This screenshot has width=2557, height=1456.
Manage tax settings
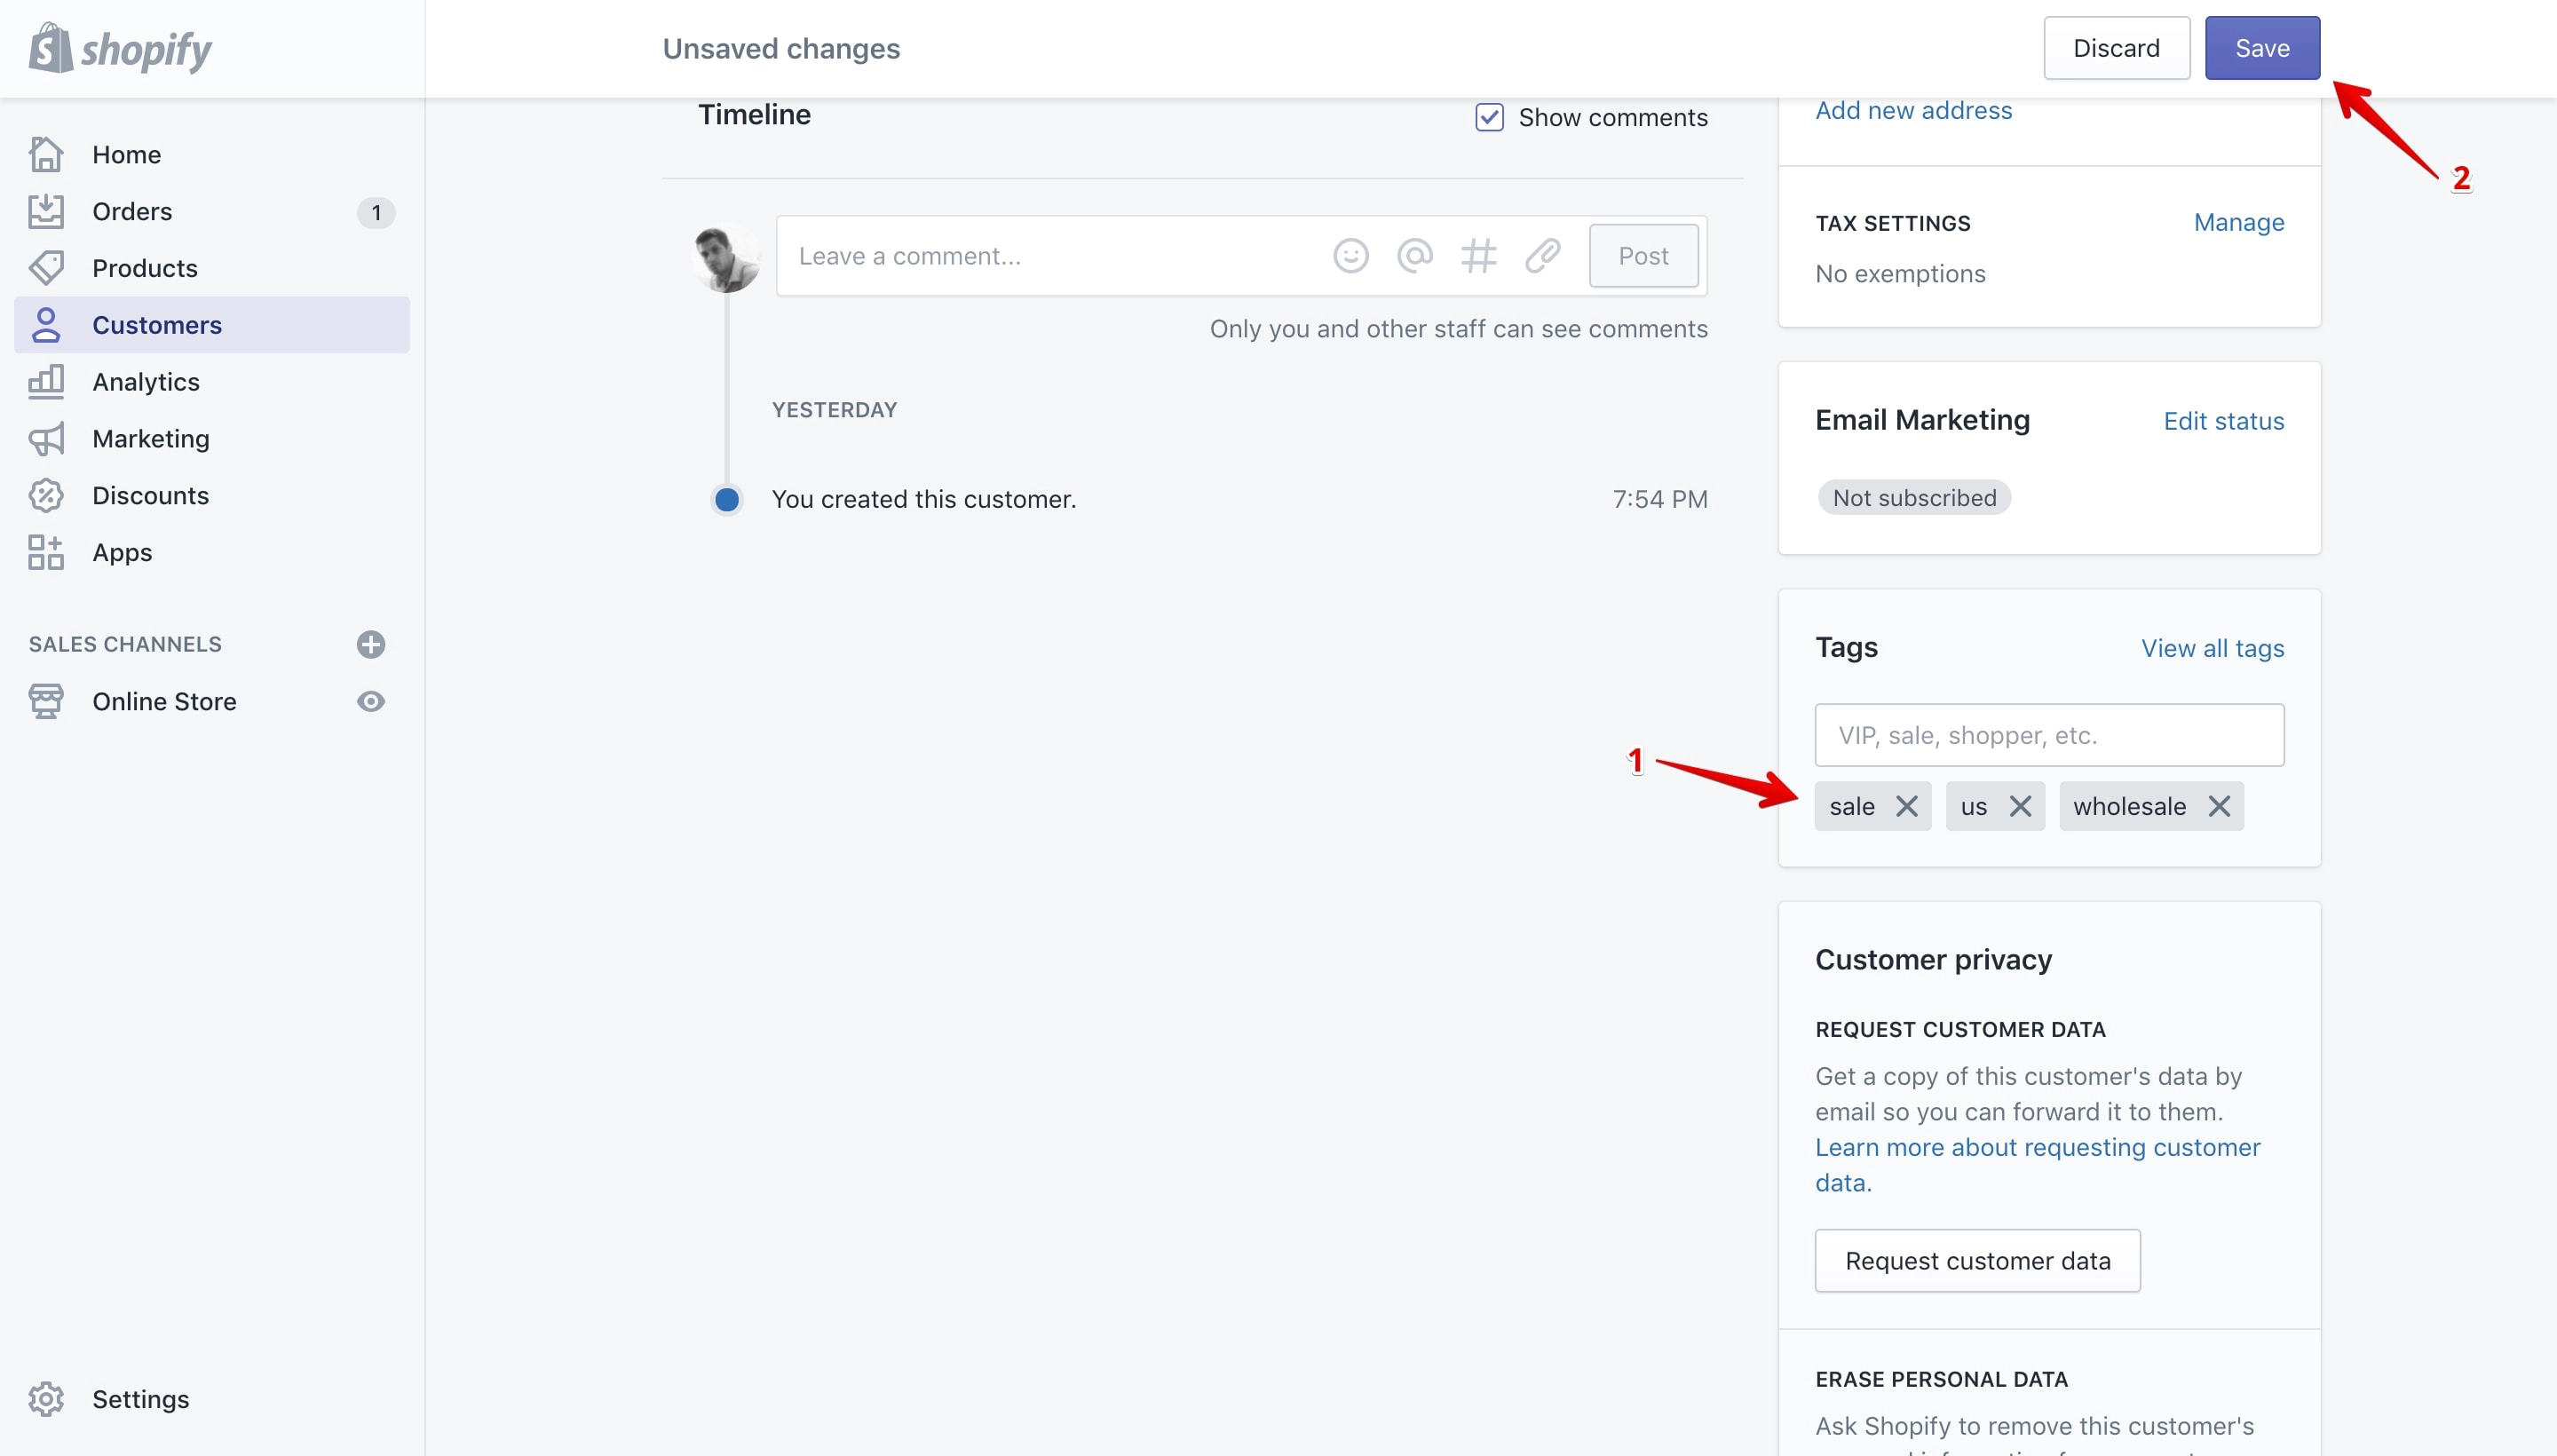(2238, 222)
